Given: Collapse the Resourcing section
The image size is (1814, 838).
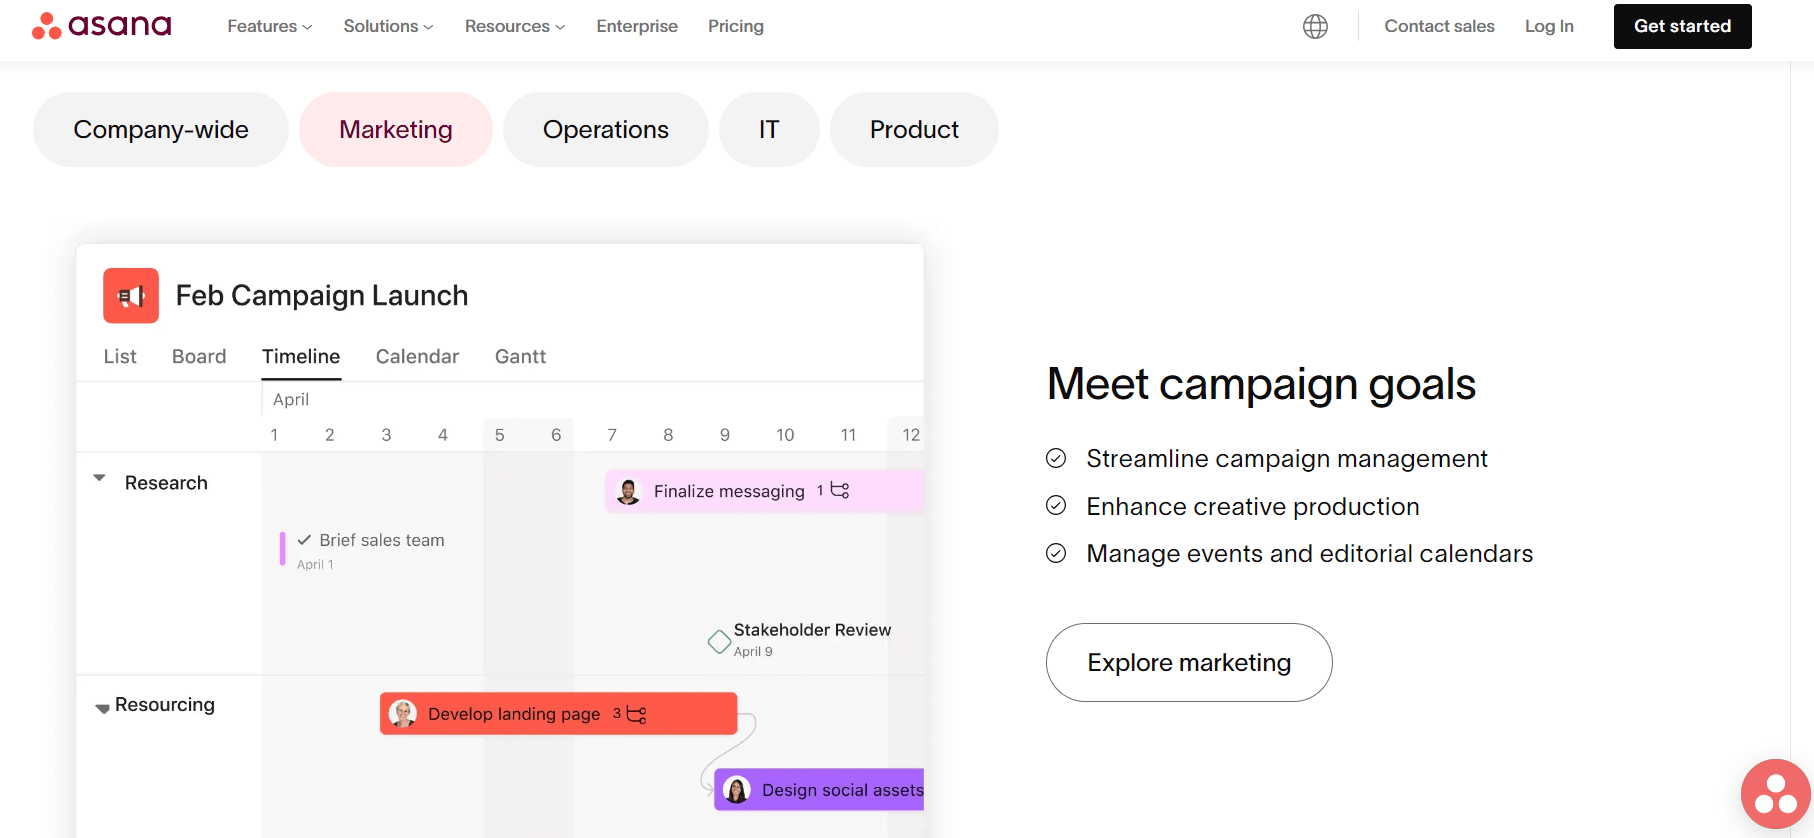Looking at the screenshot, I should coord(102,708).
